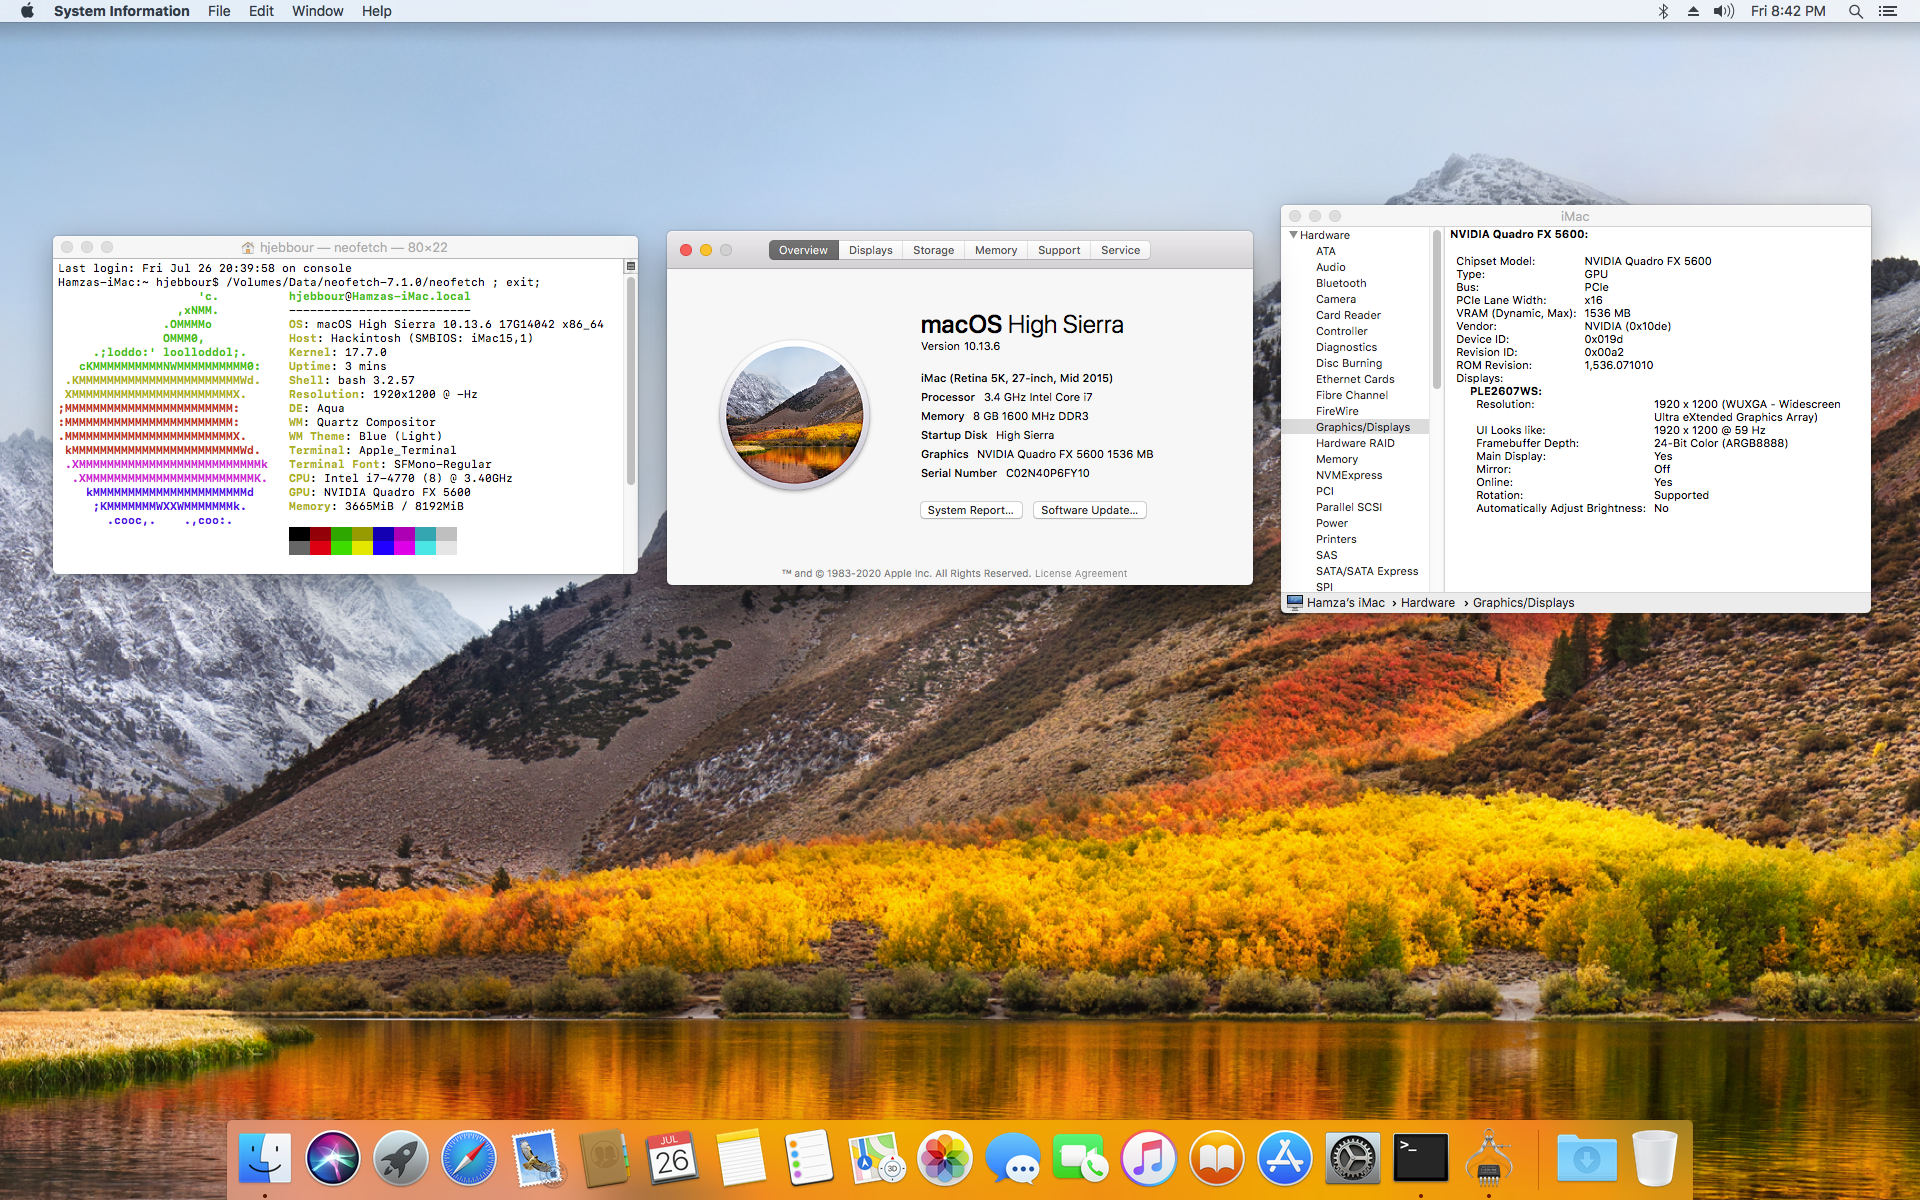The height and width of the screenshot is (1200, 1920).
Task: Select Memory in hardware sidebar
Action: coord(1336,459)
